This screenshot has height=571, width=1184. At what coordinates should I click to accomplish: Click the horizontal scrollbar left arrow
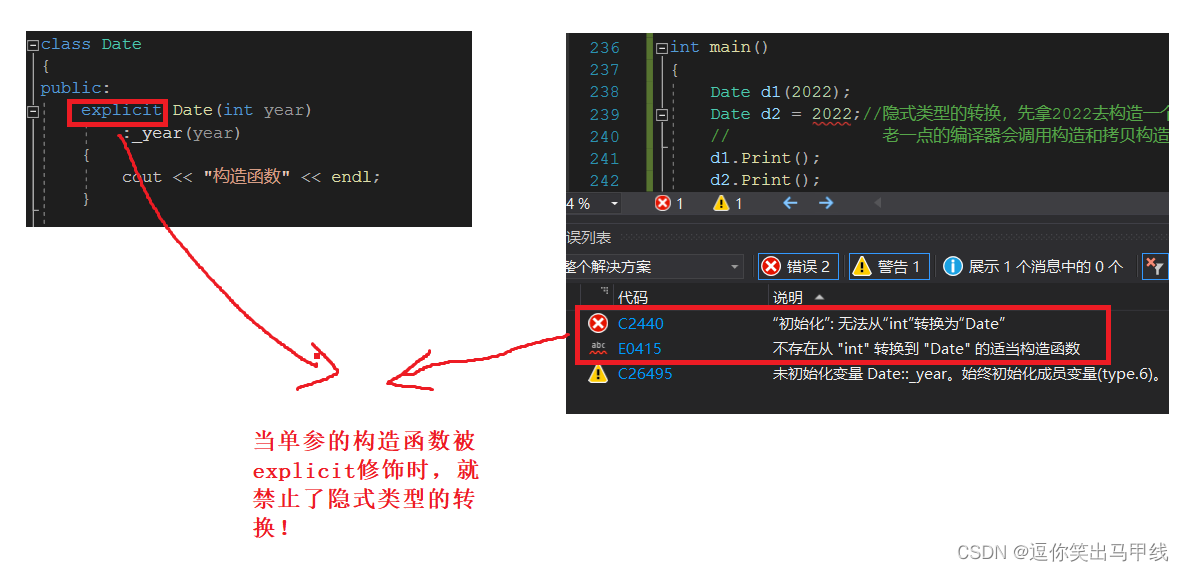coord(877,203)
